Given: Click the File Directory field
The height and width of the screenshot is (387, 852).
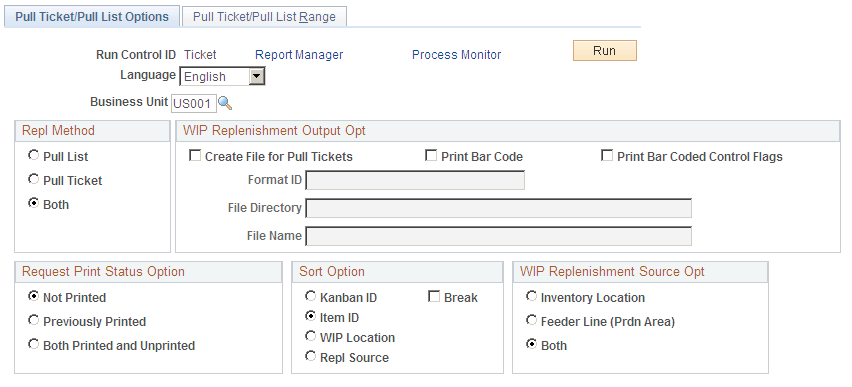Looking at the screenshot, I should point(498,208).
